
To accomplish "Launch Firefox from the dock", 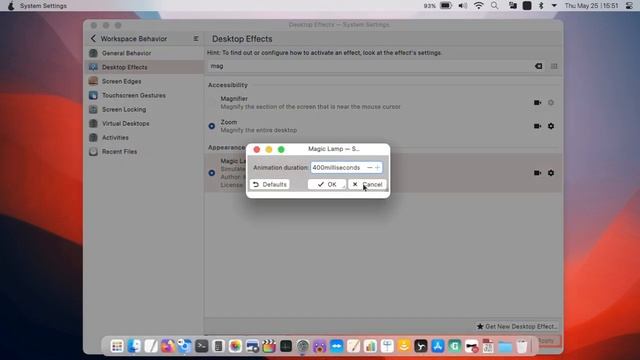I will (167, 347).
